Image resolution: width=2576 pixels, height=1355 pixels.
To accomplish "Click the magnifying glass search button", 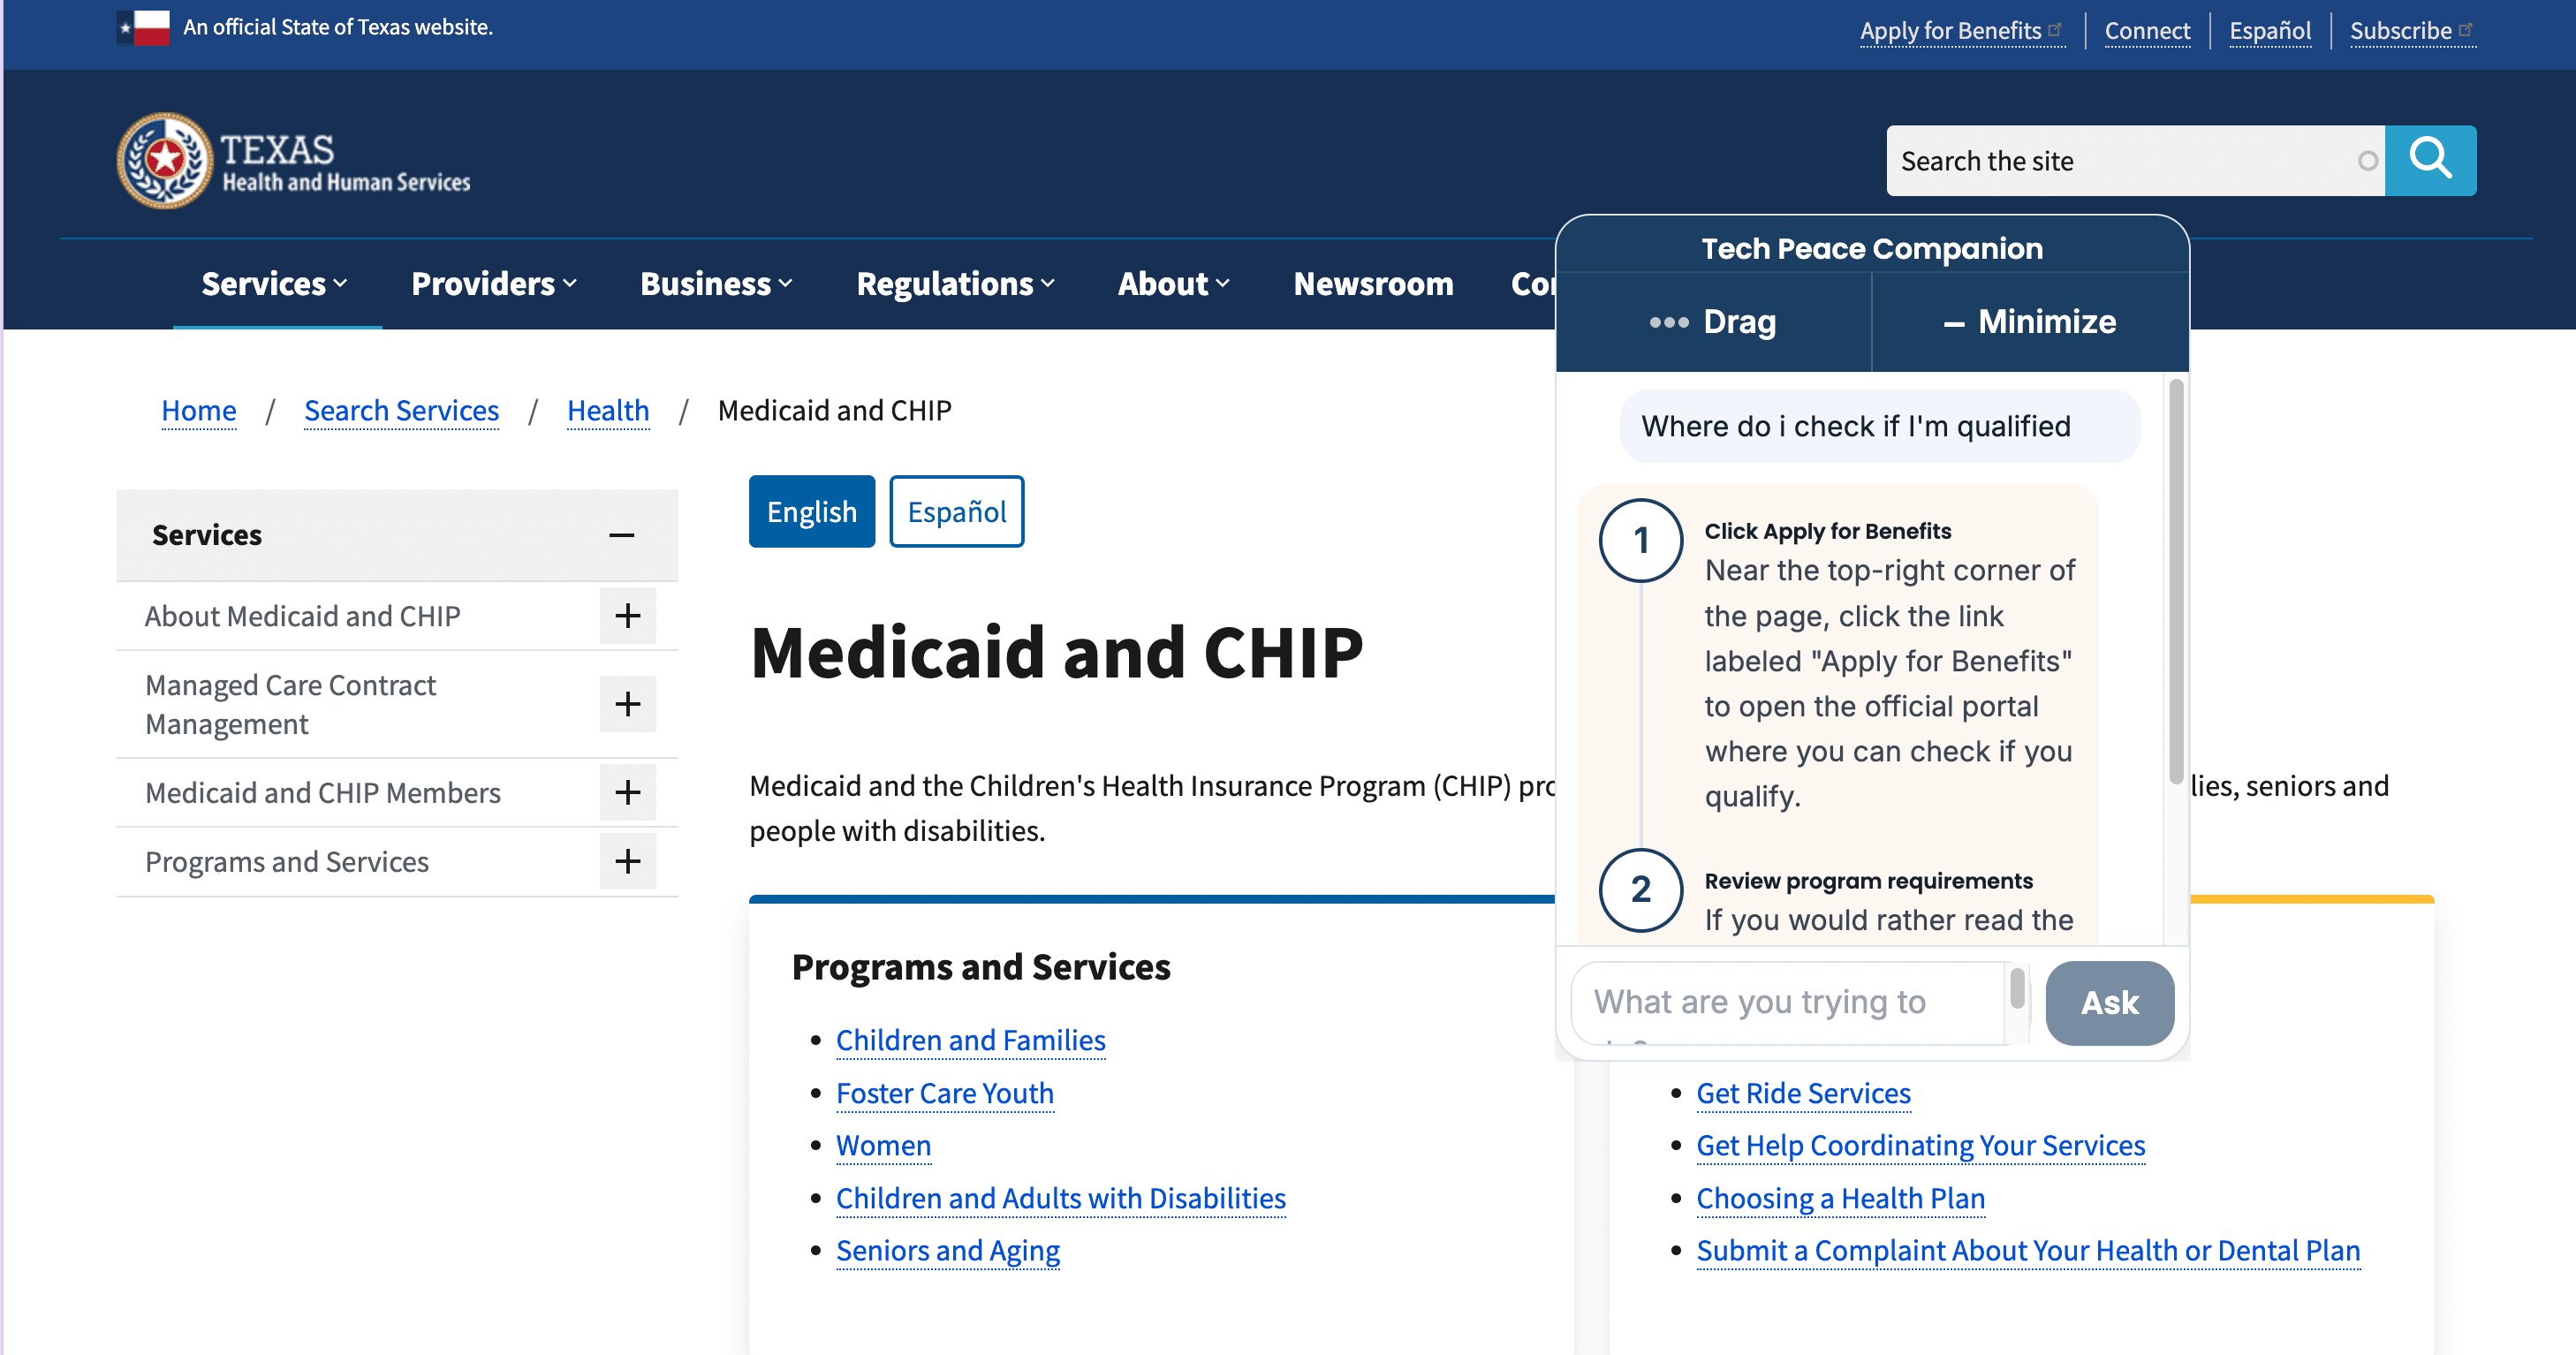I will point(2430,160).
